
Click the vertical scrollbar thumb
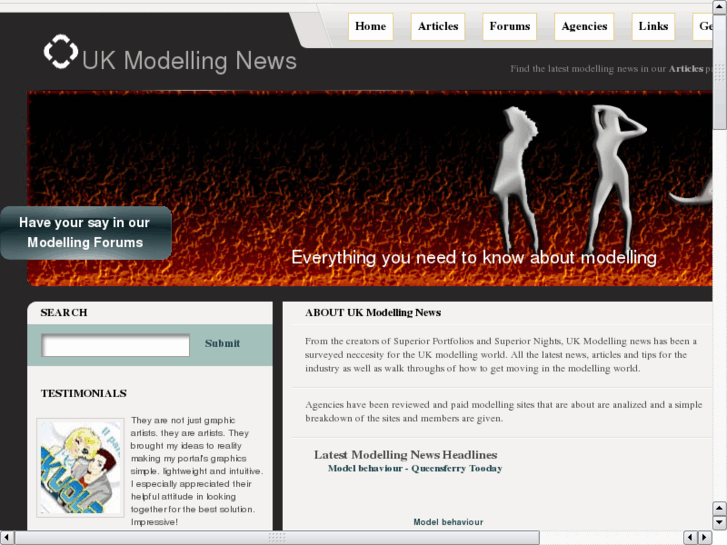point(720,72)
